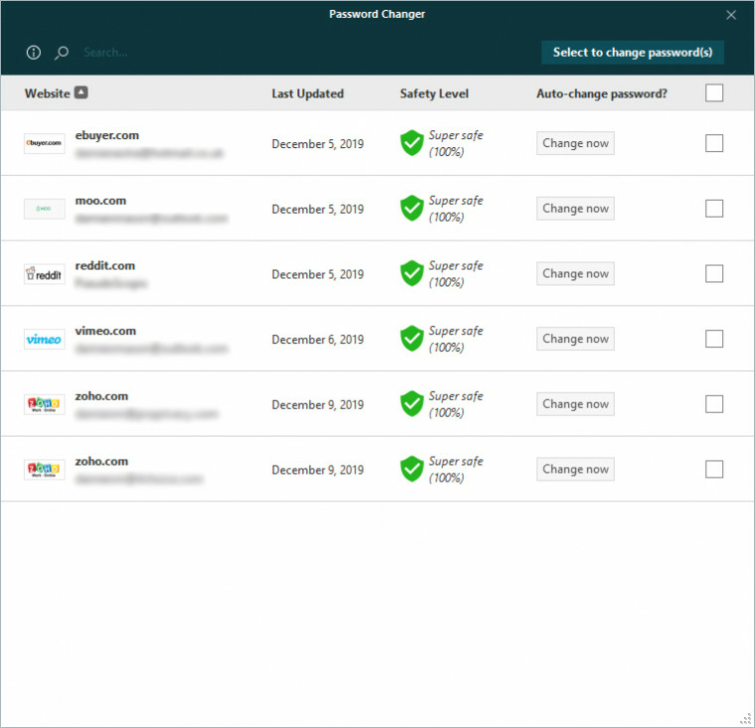
Task: Click Change now for ebuyer.com
Action: point(575,143)
